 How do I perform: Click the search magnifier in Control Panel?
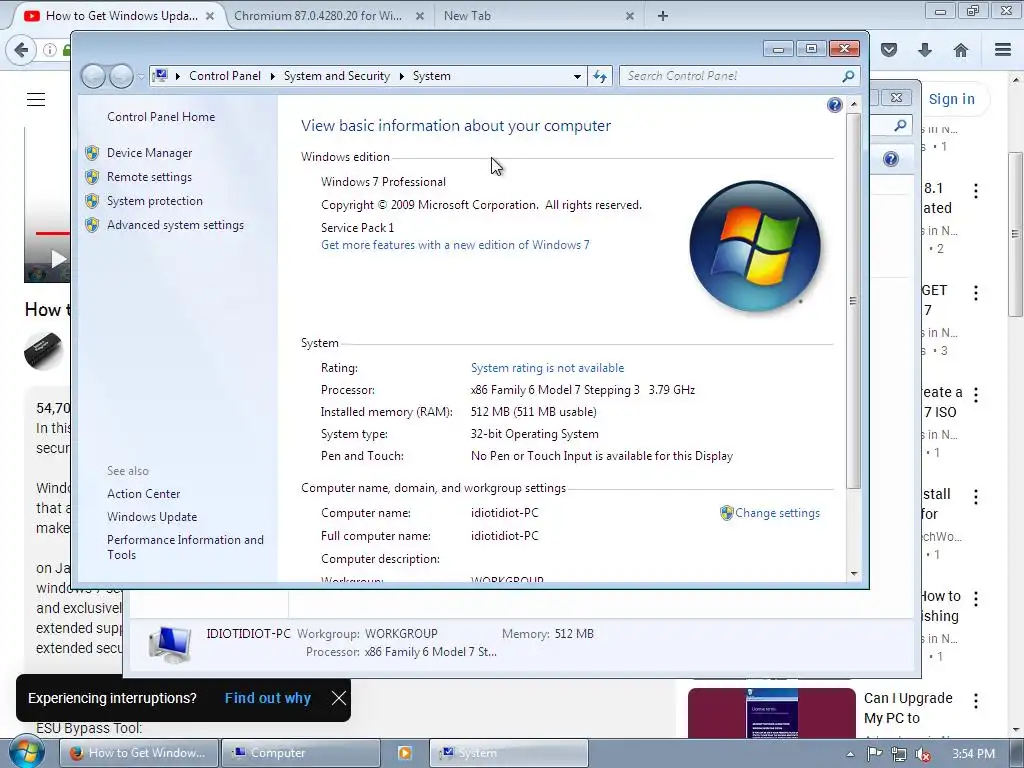848,76
